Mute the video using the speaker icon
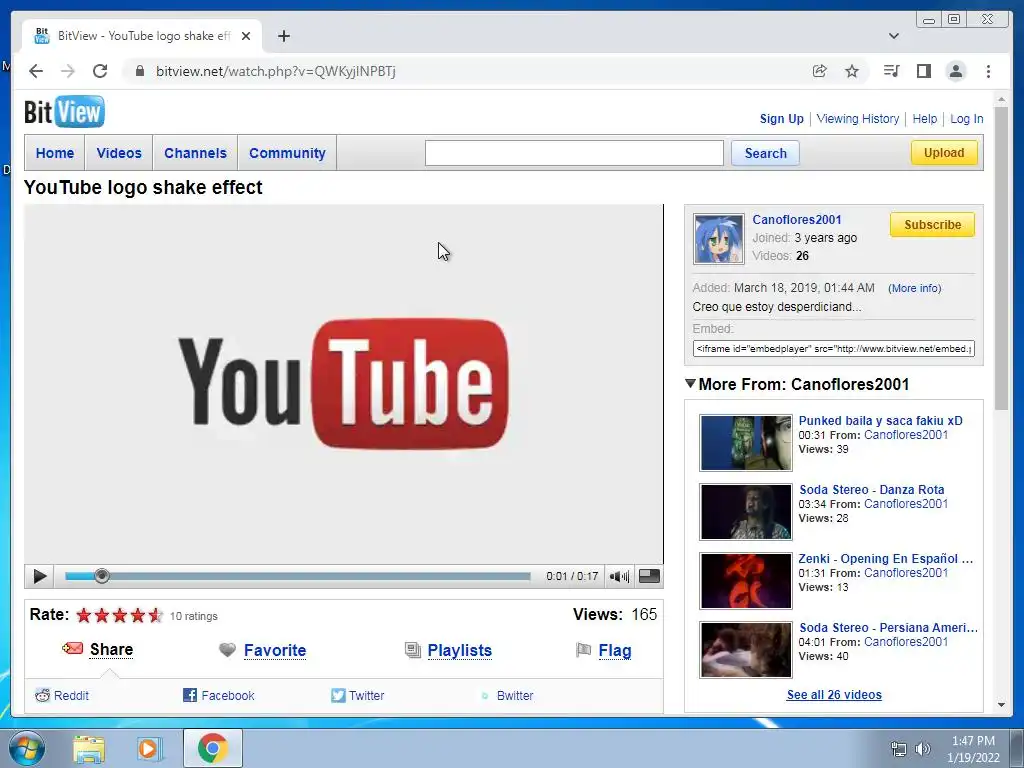 (618, 576)
